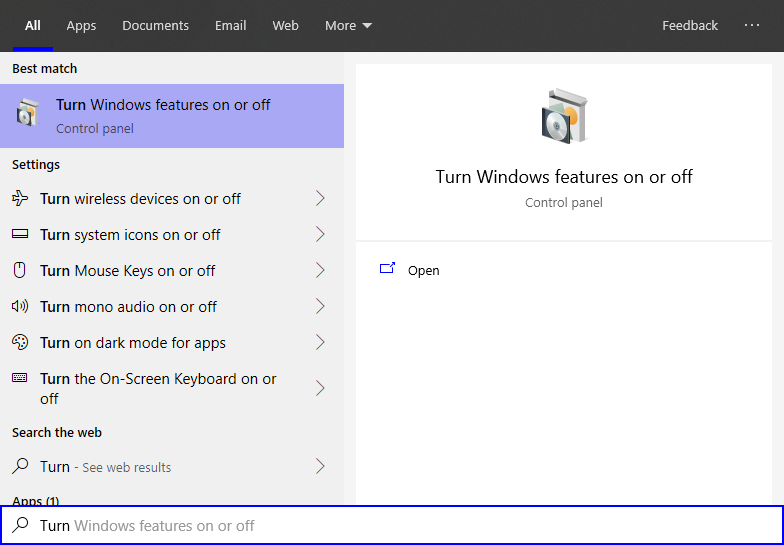The width and height of the screenshot is (784, 545).
Task: Click the search box containing Turn
Action: (x=392, y=526)
